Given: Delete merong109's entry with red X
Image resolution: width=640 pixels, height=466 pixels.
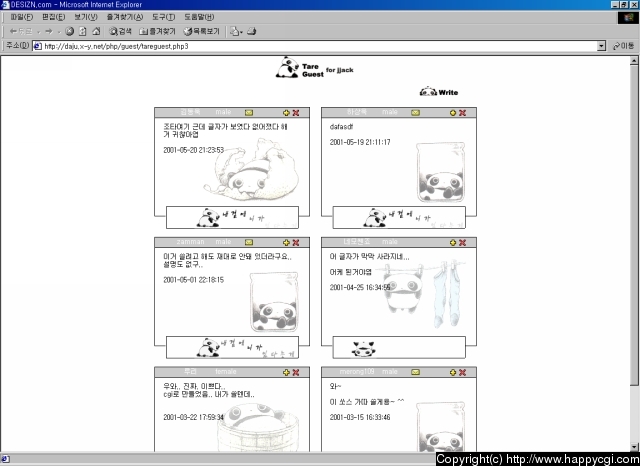Looking at the screenshot, I should (x=462, y=372).
